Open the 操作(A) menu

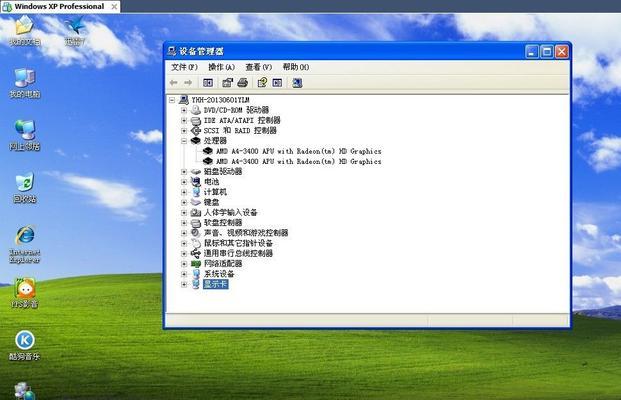221,67
